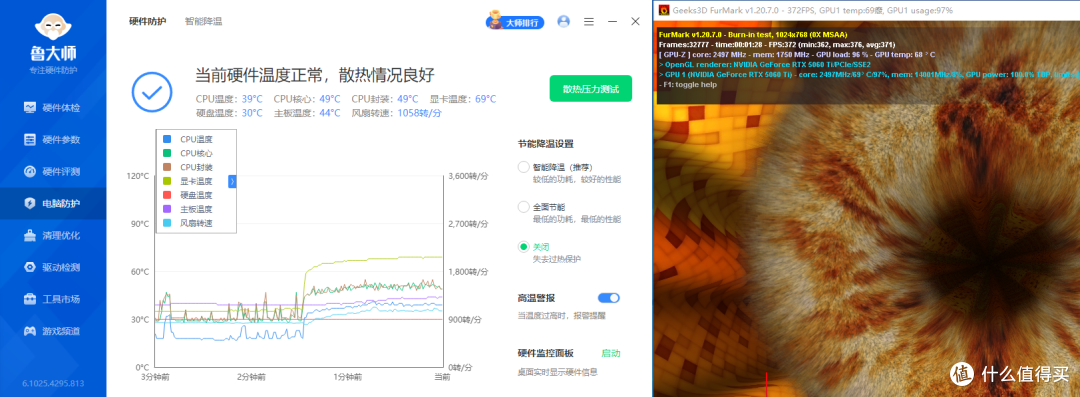The width and height of the screenshot is (1080, 397).
Task: Click the 清理优化 broom icon
Action: (x=30, y=235)
